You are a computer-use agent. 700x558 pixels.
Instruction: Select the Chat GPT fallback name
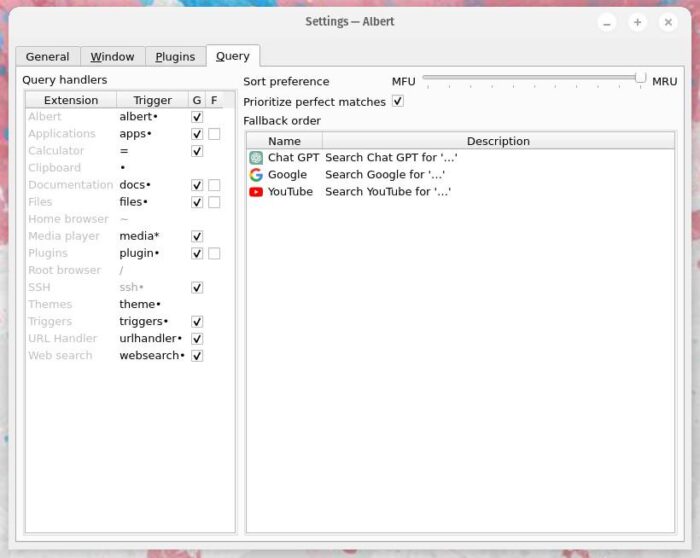tap(293, 158)
